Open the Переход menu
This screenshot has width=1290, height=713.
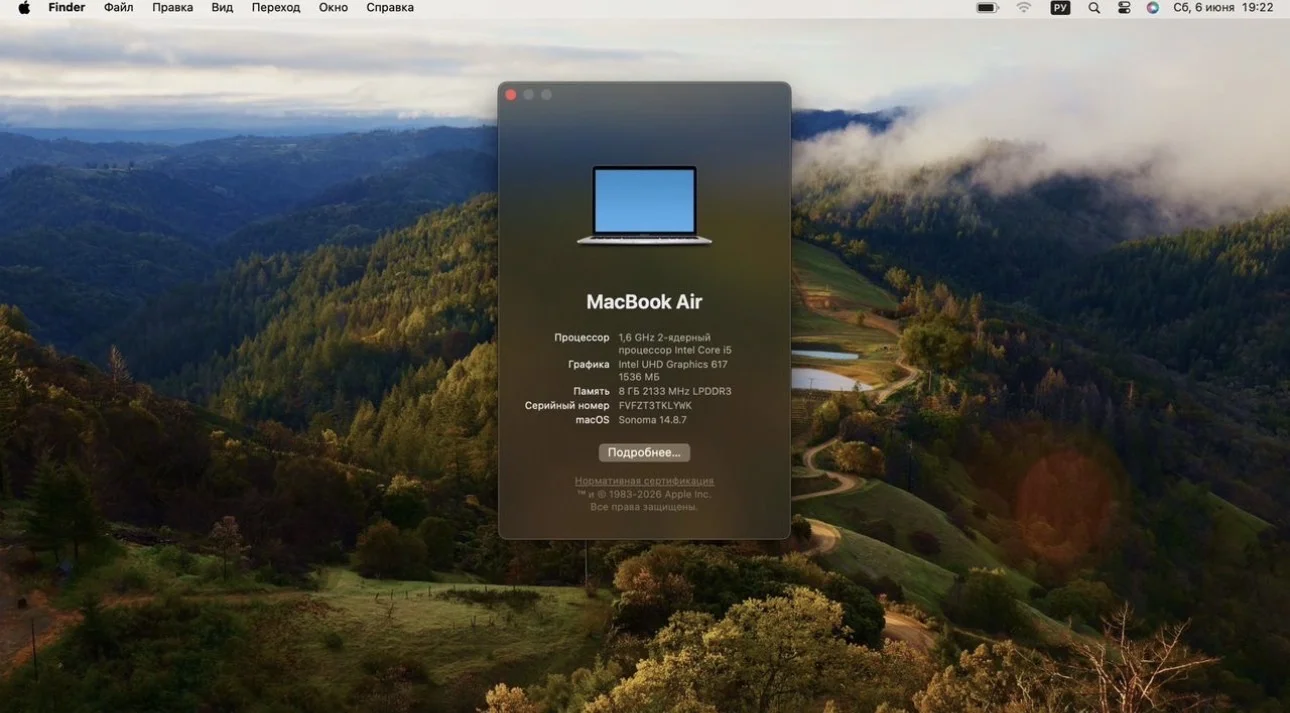pos(276,7)
